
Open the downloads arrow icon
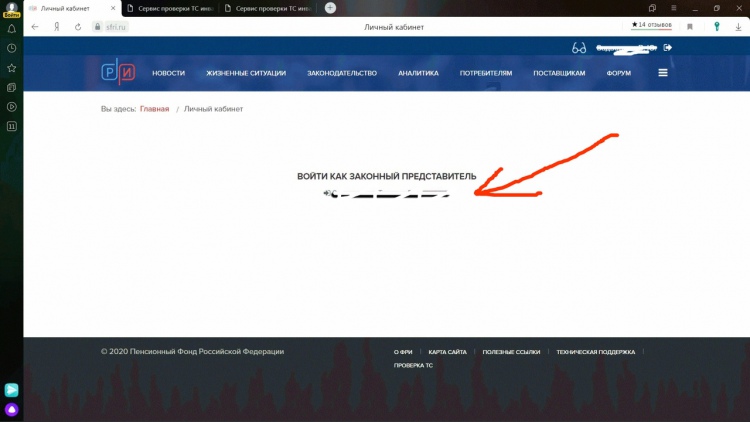tap(738, 27)
